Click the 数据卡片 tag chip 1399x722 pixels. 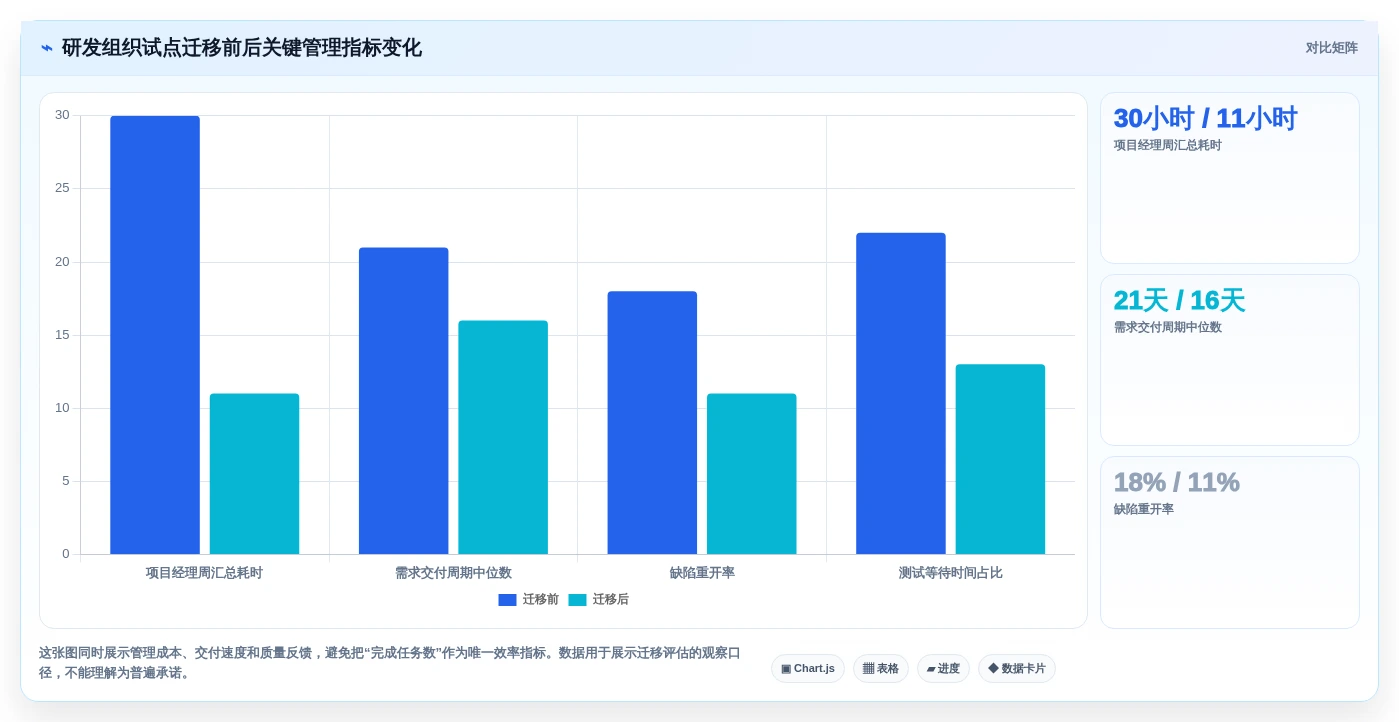pos(1017,668)
